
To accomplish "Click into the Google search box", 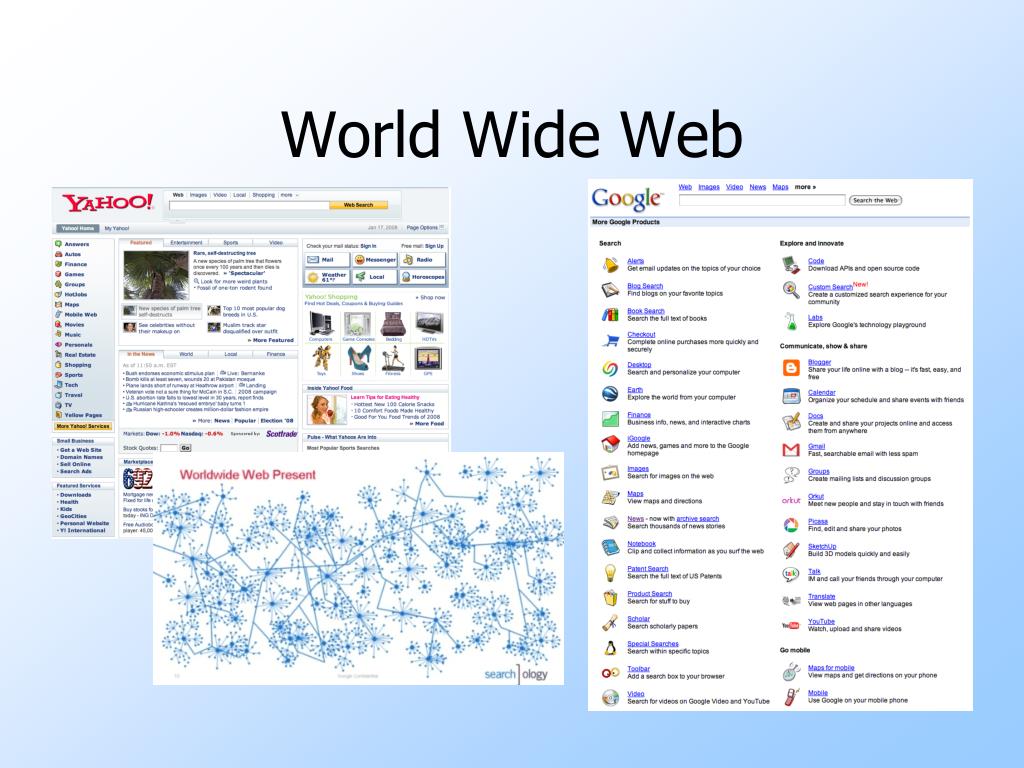I will coord(762,200).
